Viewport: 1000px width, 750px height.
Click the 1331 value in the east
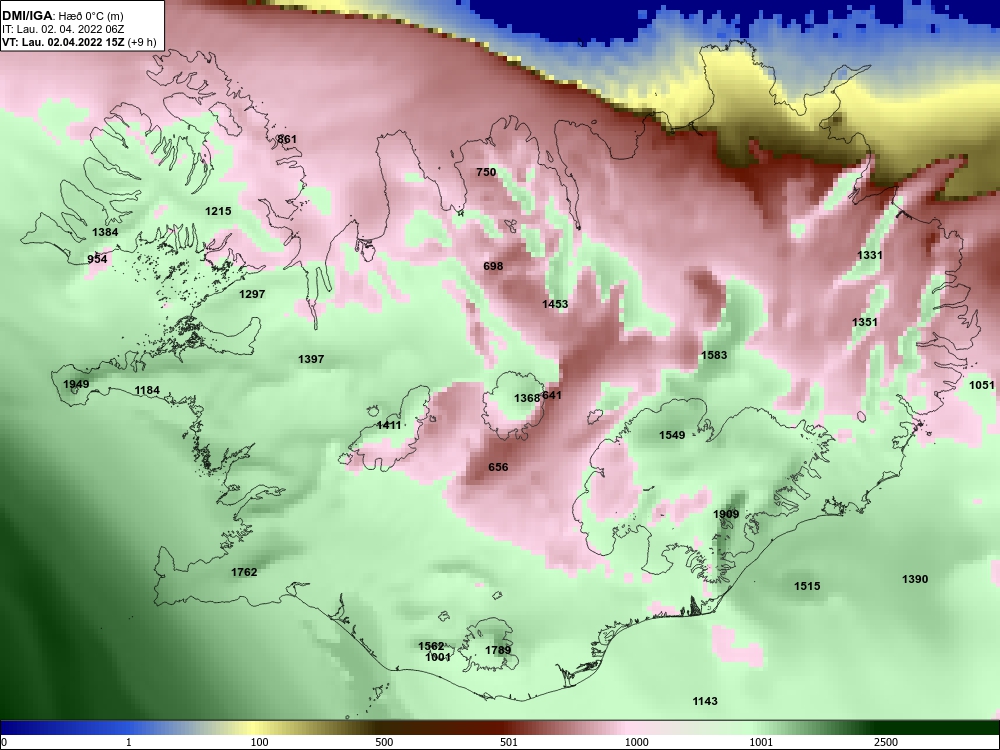(x=869, y=255)
